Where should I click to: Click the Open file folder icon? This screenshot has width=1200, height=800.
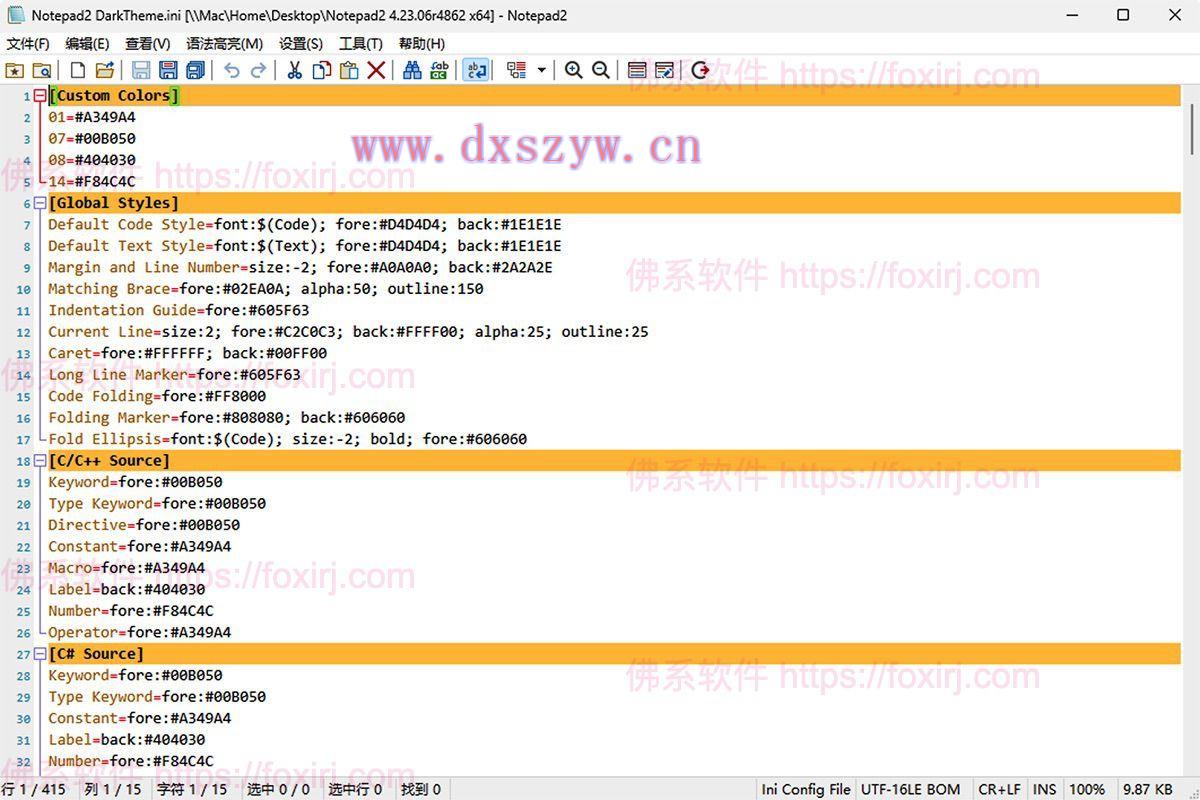click(x=104, y=70)
